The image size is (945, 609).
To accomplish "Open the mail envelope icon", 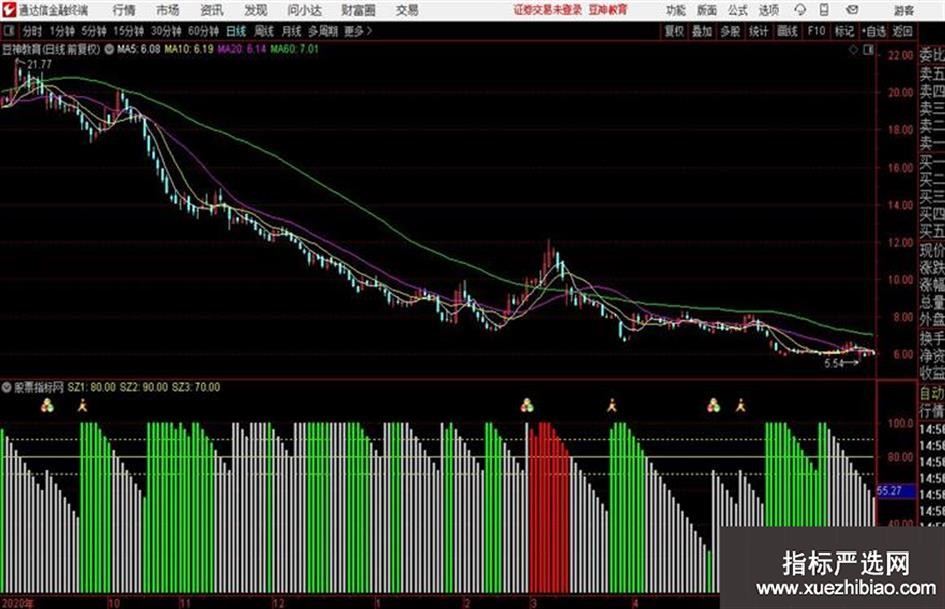I will pyautogui.click(x=852, y=10).
